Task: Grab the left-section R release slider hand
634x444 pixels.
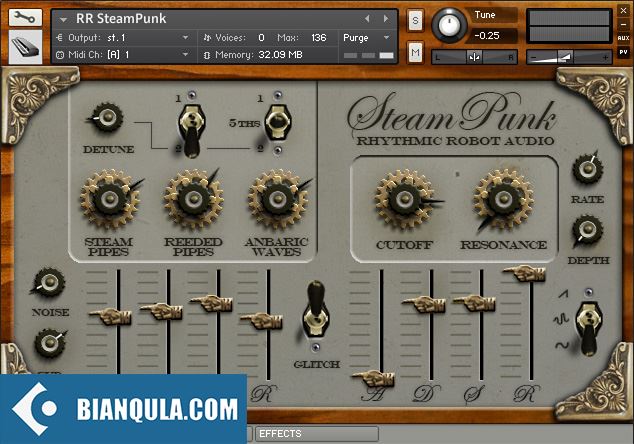Action: point(261,321)
